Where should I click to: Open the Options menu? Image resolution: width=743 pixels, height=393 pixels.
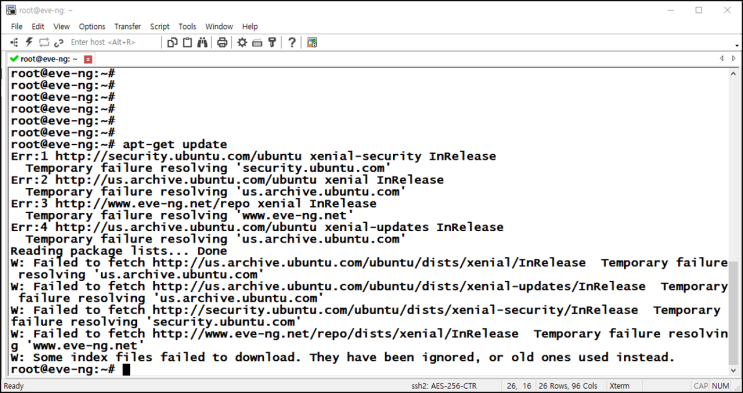point(92,27)
